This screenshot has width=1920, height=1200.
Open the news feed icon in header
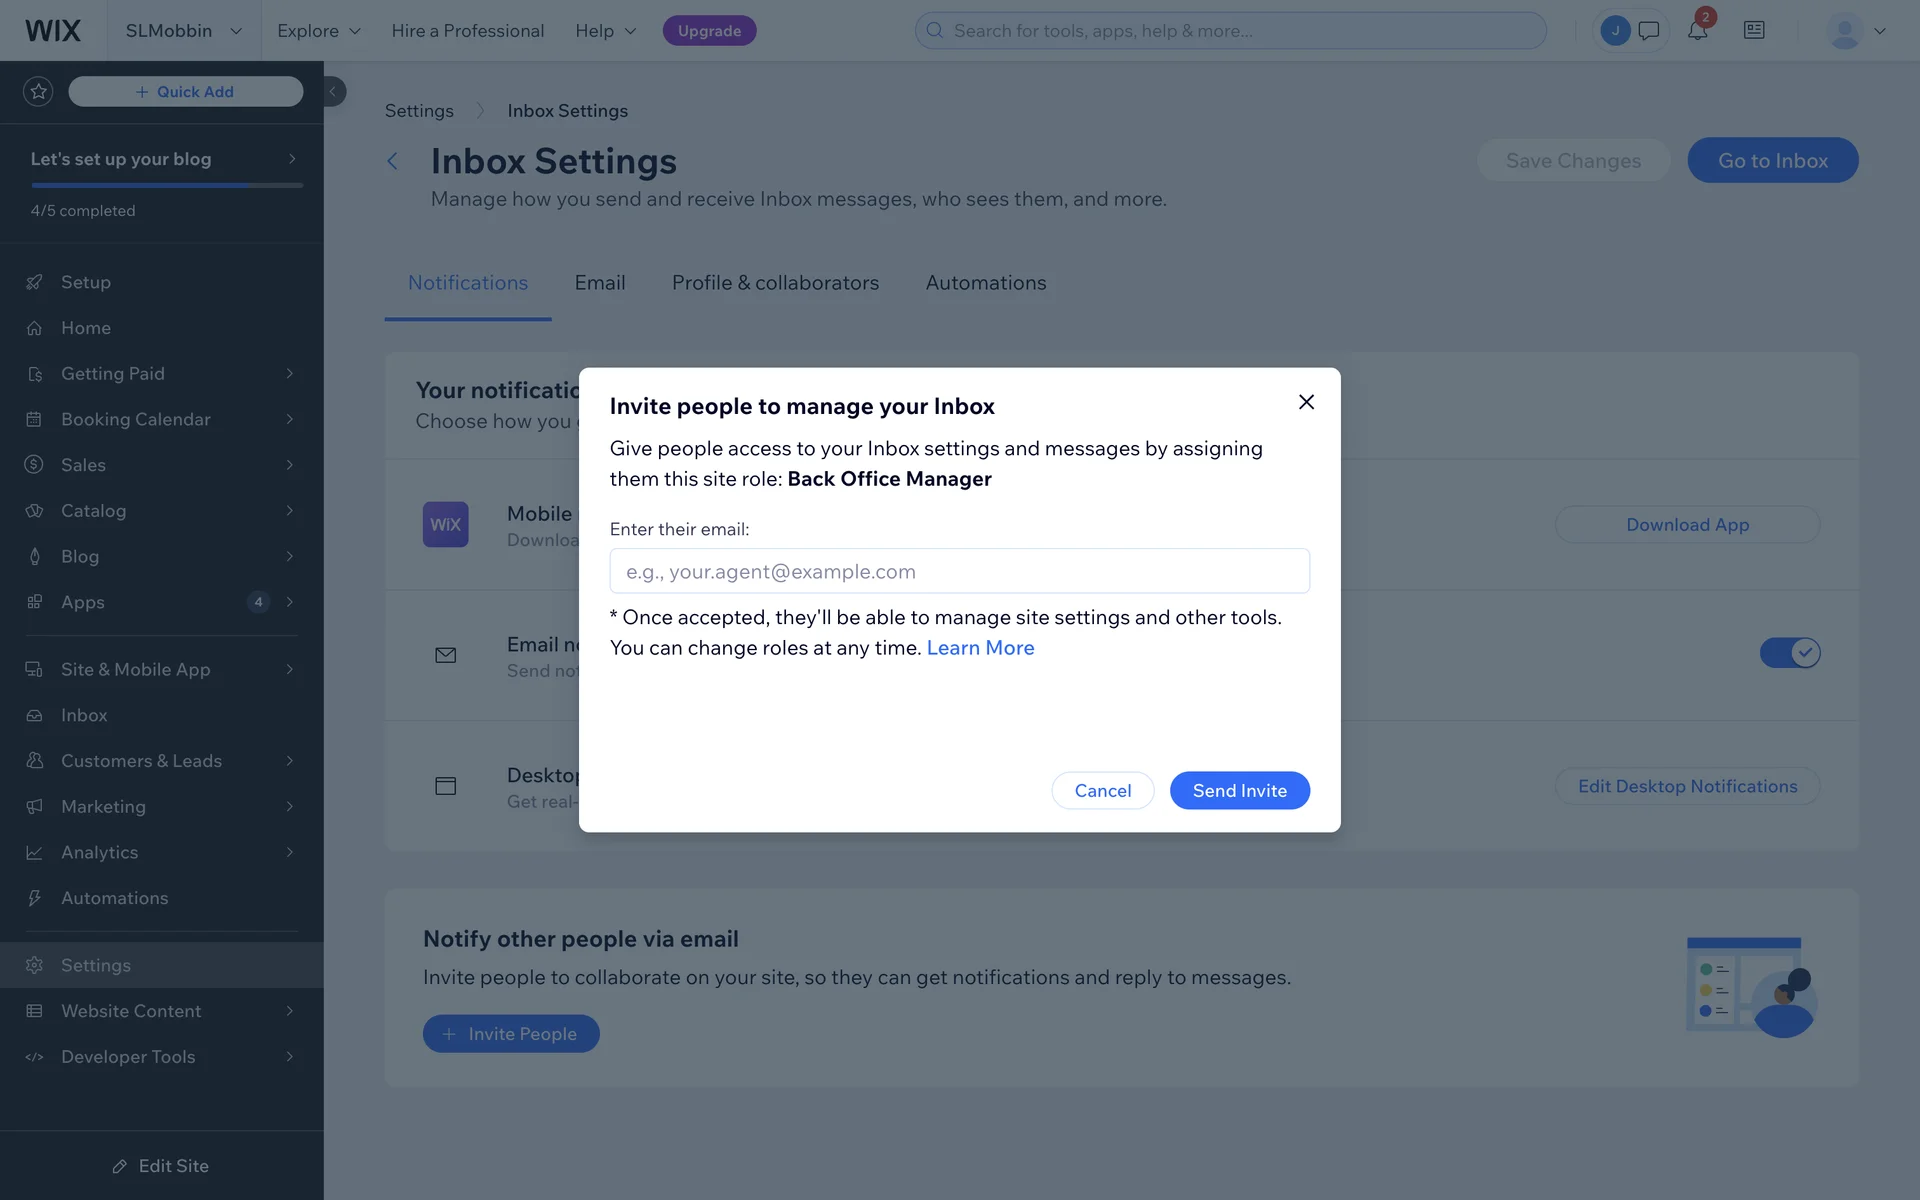[x=1754, y=31]
